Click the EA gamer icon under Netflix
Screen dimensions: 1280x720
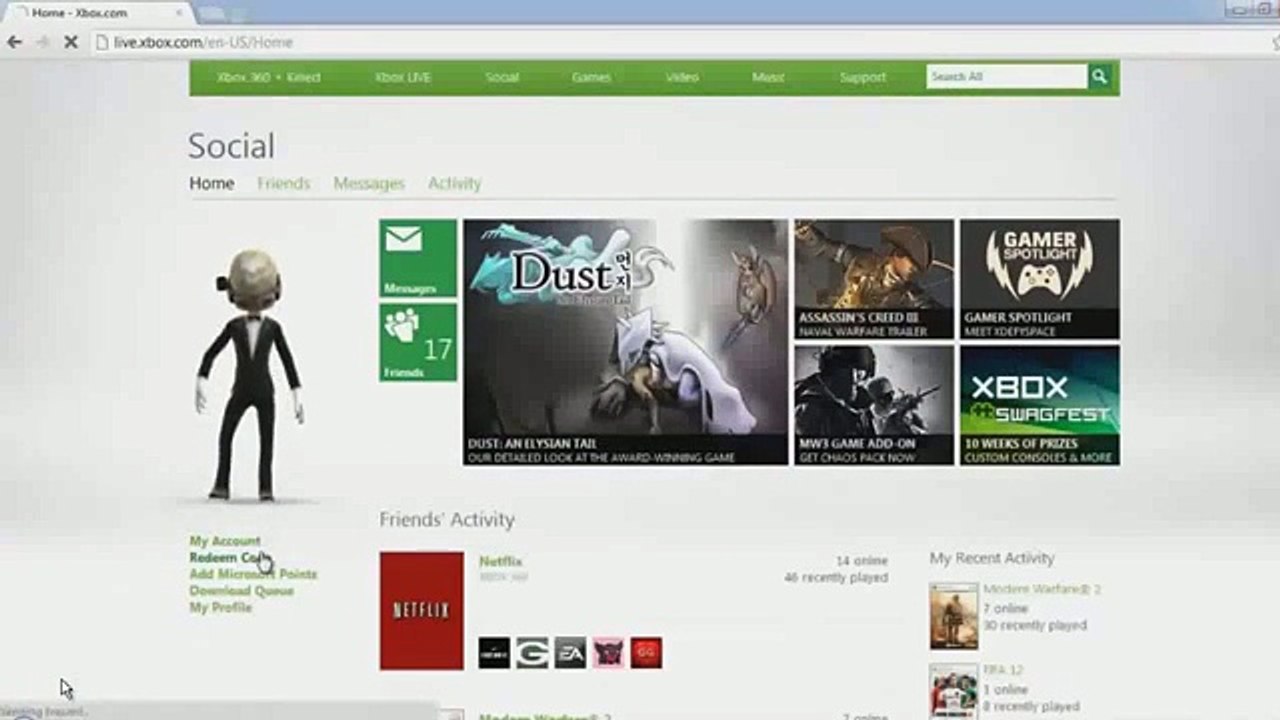(570, 653)
